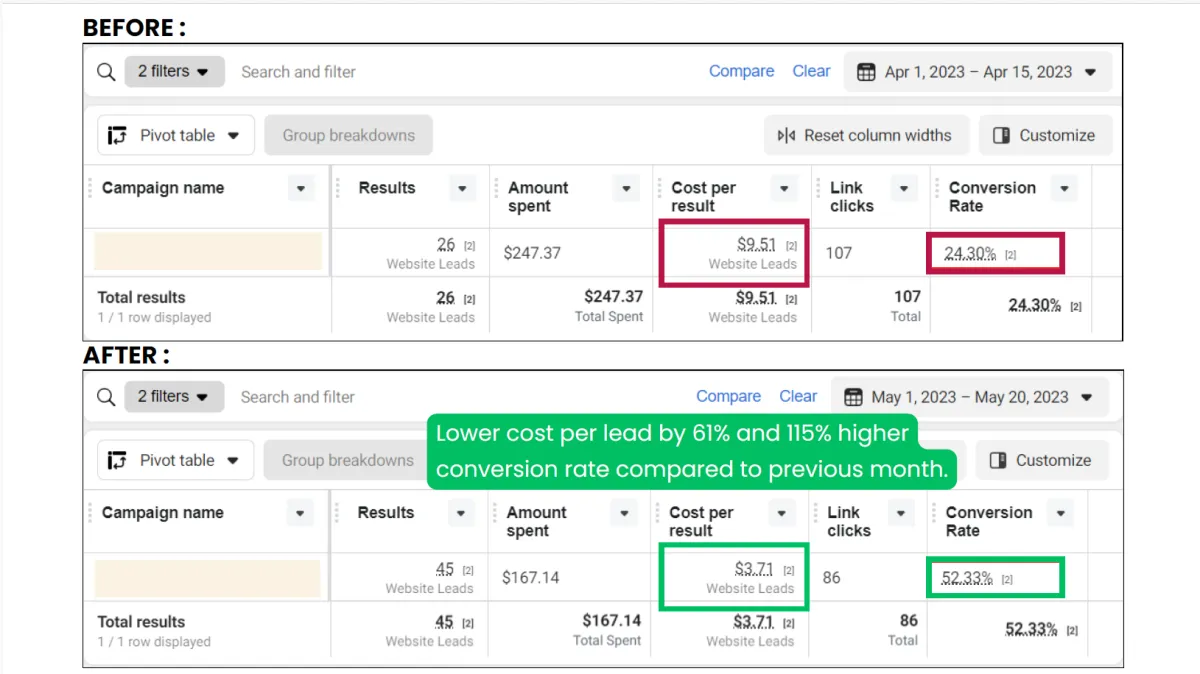Image resolution: width=1200 pixels, height=674 pixels.
Task: Focus Search and filter field in AFTER panel
Action: [x=297, y=397]
